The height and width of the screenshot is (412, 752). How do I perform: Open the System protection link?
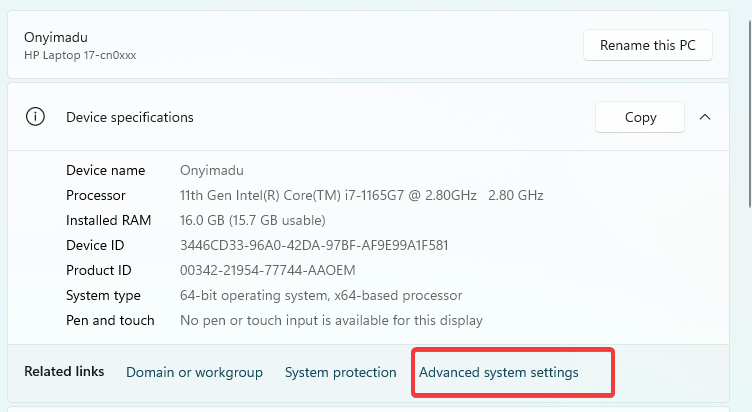pyautogui.click(x=341, y=372)
